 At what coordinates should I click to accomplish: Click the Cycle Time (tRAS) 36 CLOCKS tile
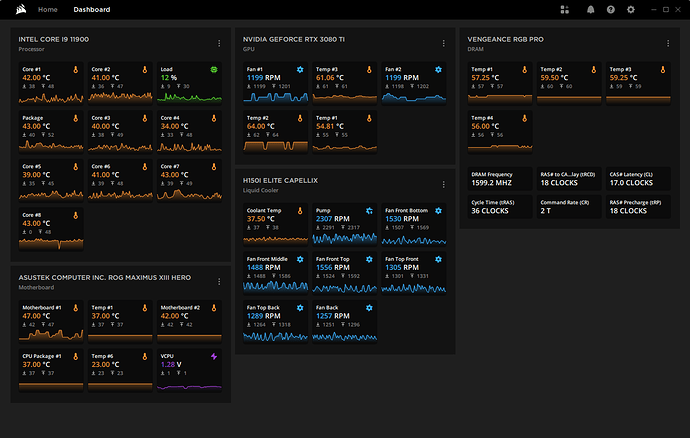[x=500, y=207]
